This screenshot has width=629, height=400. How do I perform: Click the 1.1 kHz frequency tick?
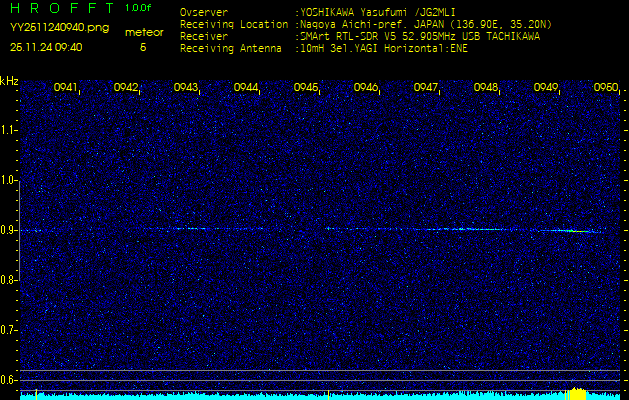[x=9, y=130]
